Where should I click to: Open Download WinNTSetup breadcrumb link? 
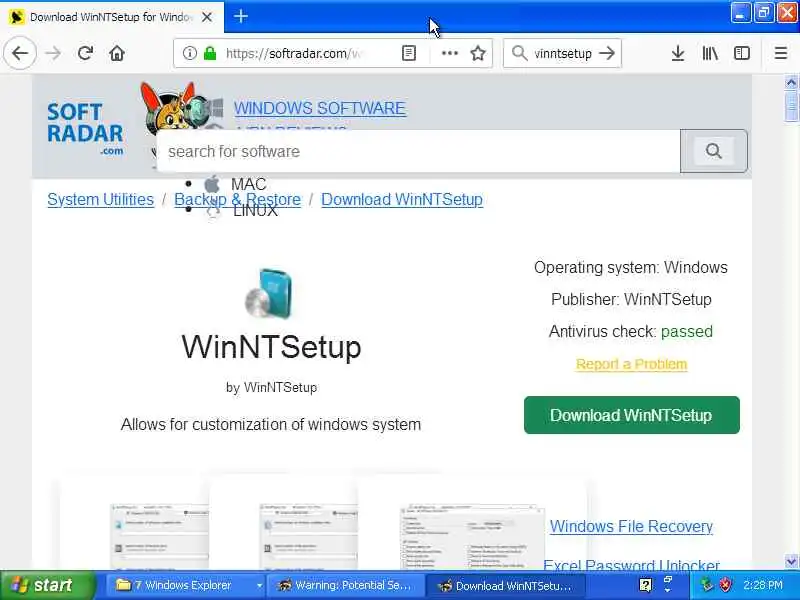[x=402, y=199]
